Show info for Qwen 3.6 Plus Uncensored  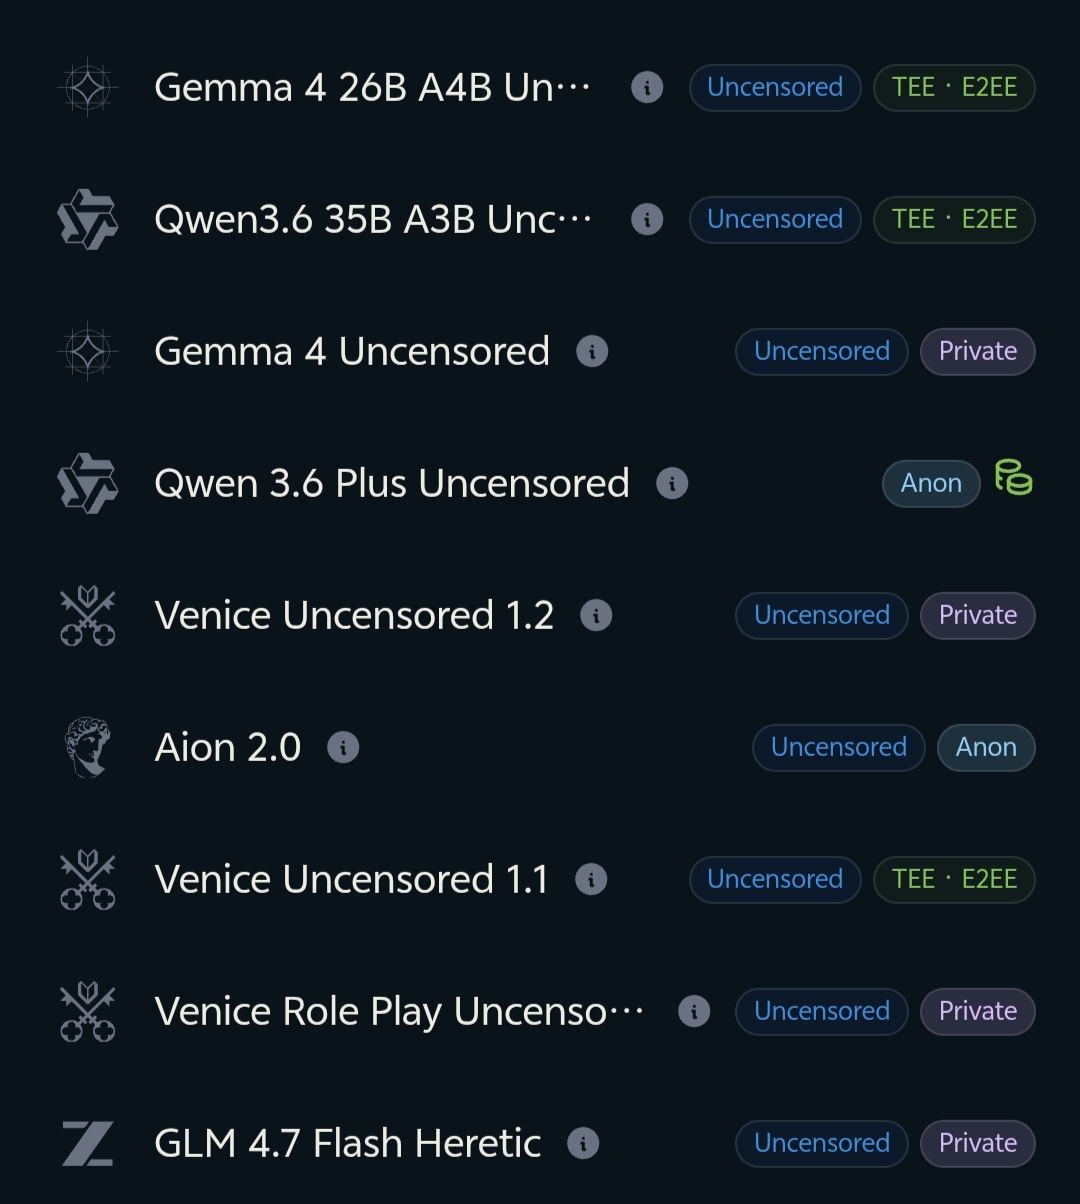click(672, 484)
